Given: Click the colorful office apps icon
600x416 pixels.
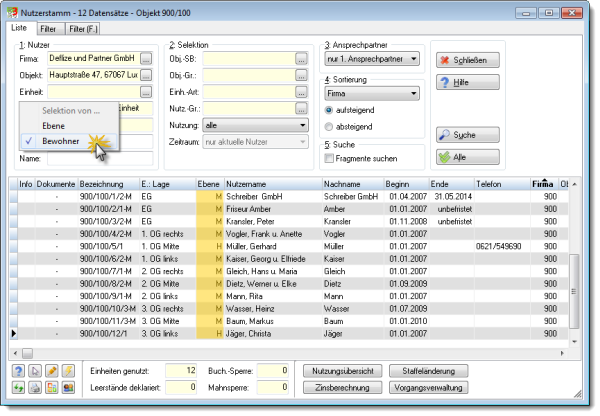Looking at the screenshot, I should point(52,387).
